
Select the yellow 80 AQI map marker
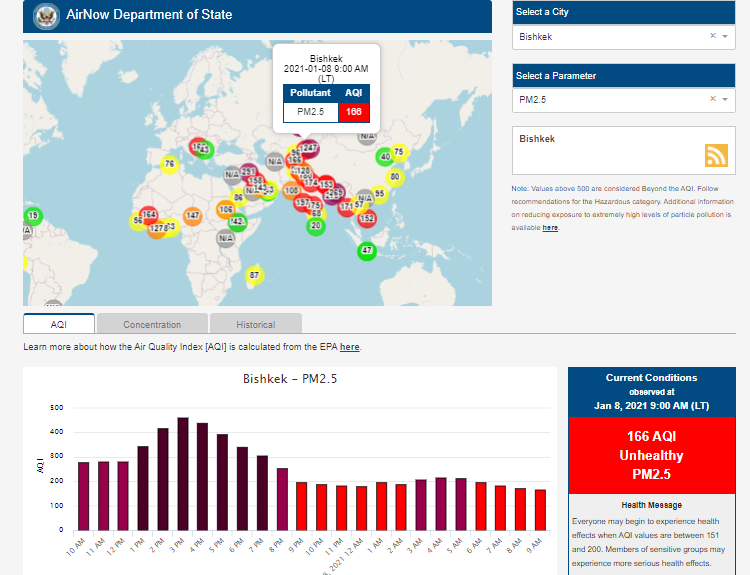394,177
